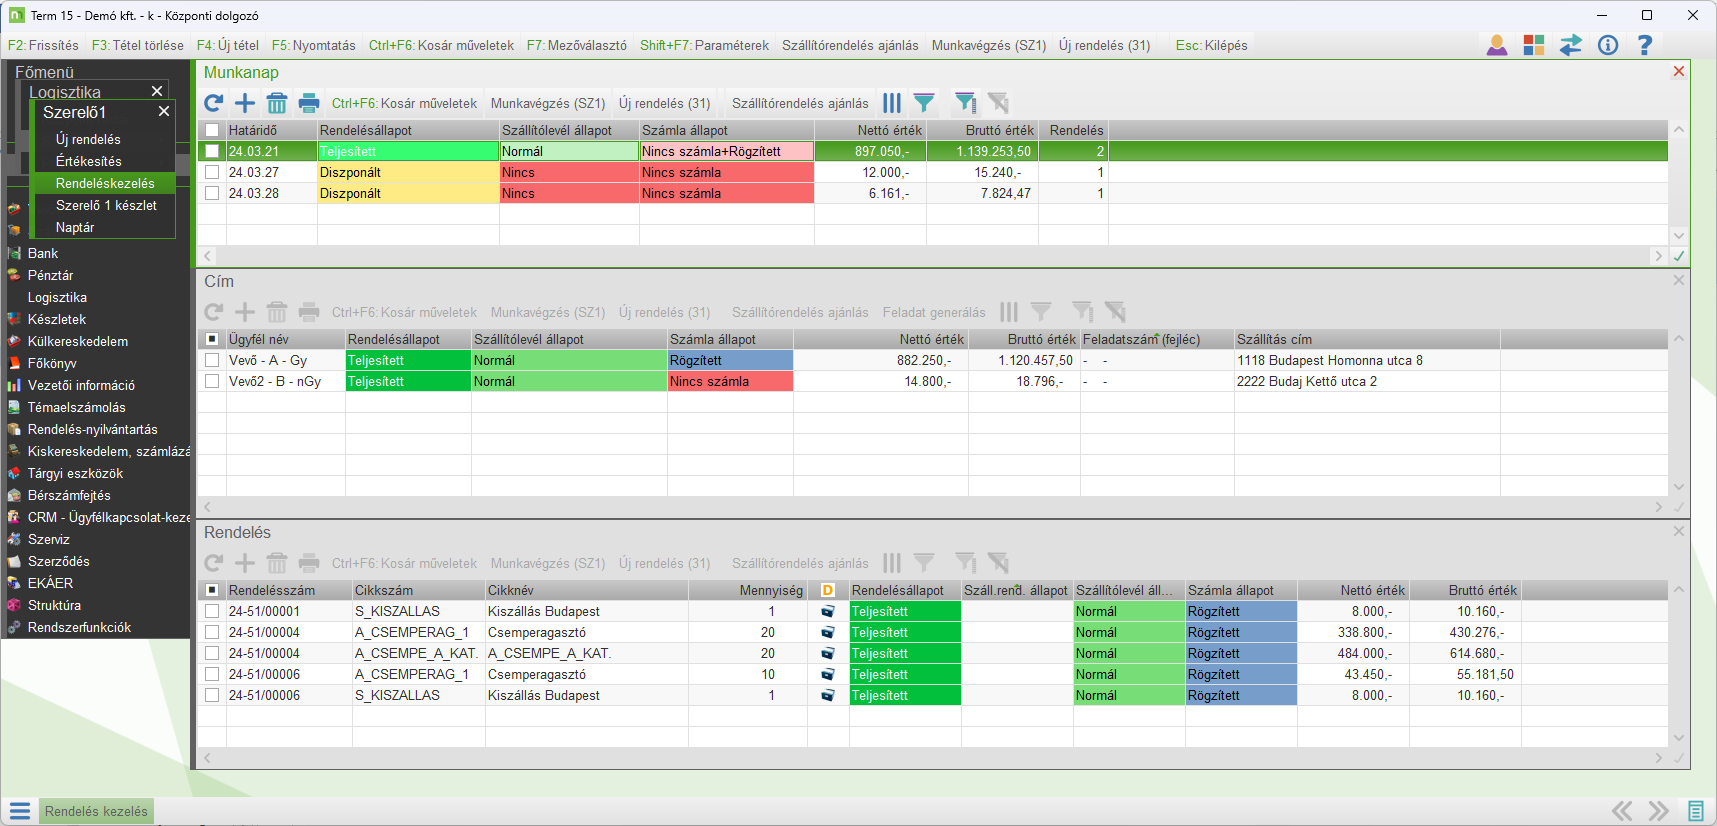Click Esc: Kilépés in the top bar
This screenshot has width=1717, height=826.
[1212, 45]
